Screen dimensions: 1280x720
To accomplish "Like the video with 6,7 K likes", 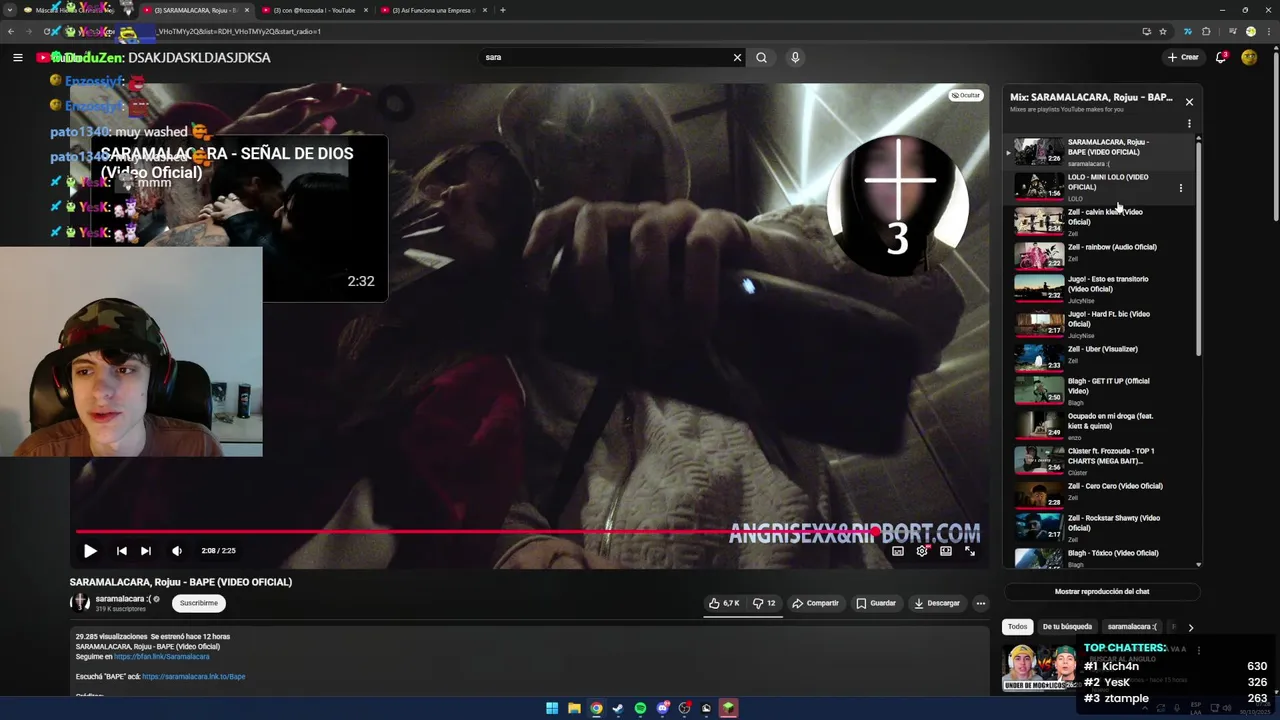I will [725, 603].
